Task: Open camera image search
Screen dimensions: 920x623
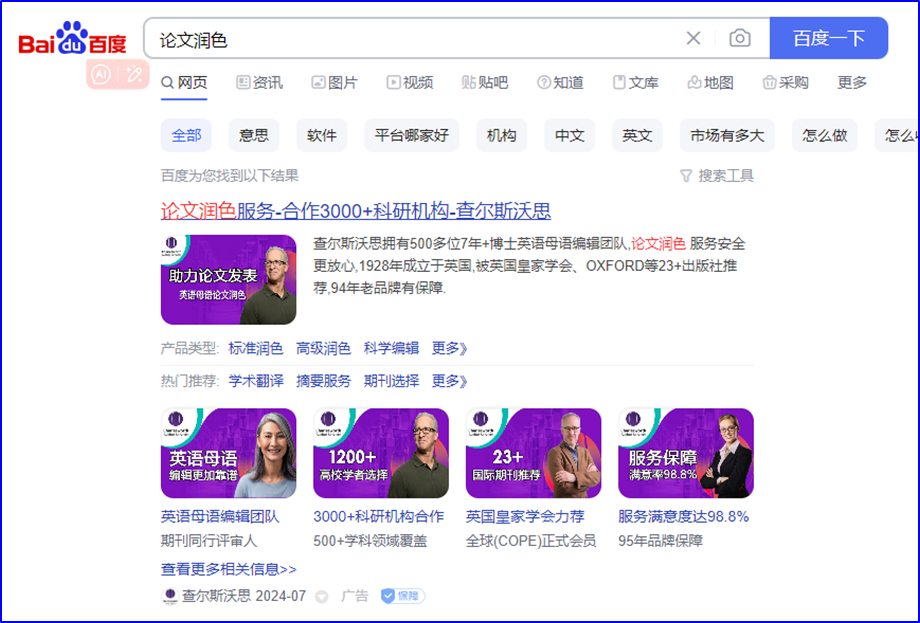Action: coord(740,38)
